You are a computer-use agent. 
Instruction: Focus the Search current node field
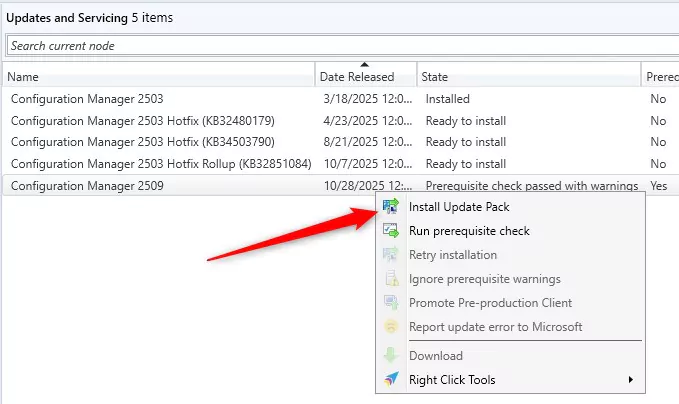[x=342, y=45]
